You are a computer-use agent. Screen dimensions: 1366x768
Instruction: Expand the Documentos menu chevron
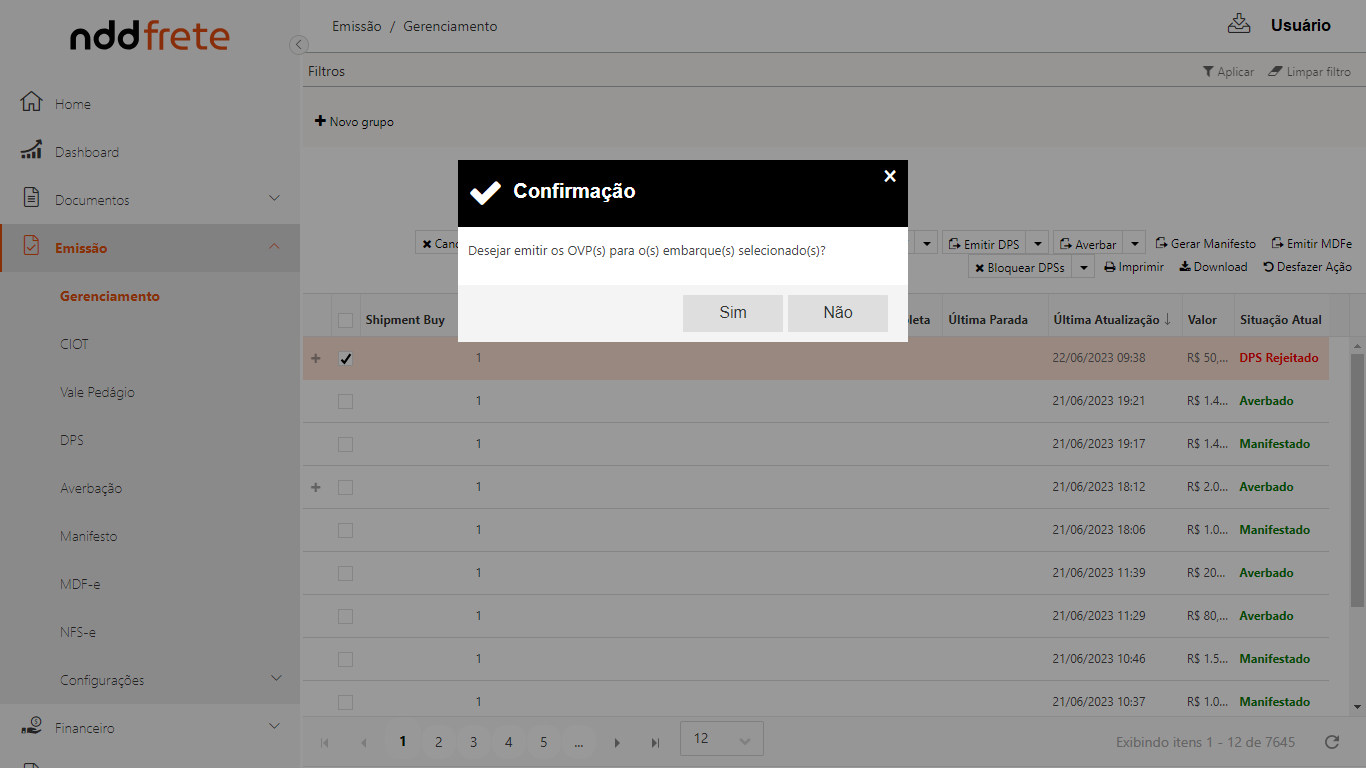tap(275, 199)
